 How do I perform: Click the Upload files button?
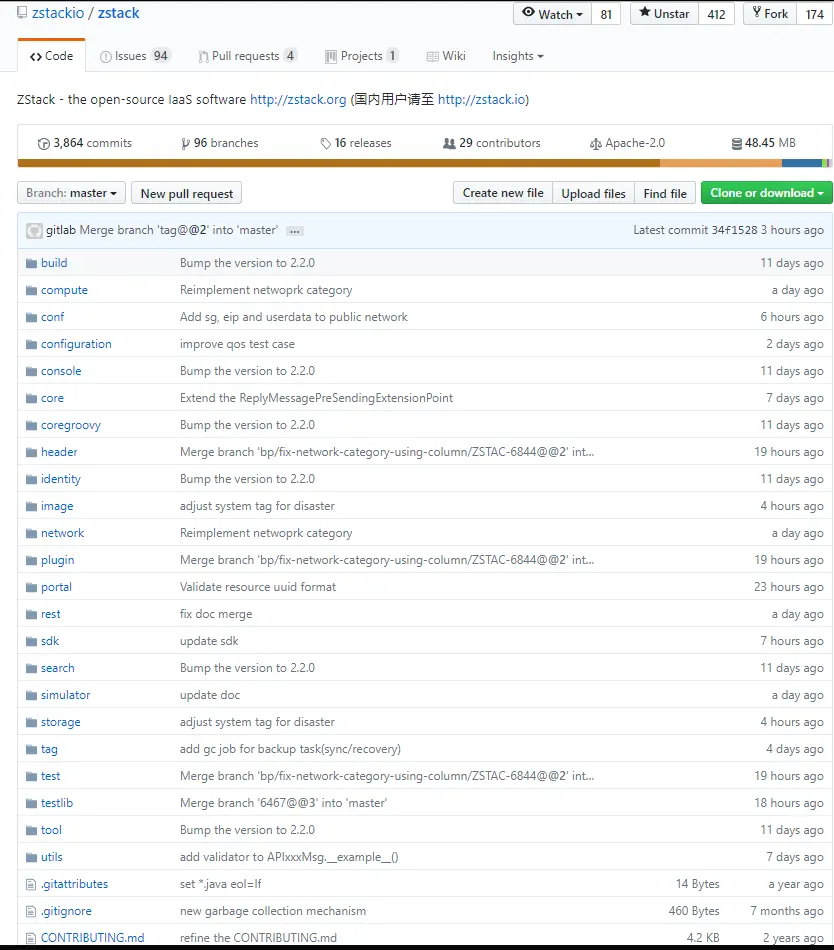pos(593,193)
